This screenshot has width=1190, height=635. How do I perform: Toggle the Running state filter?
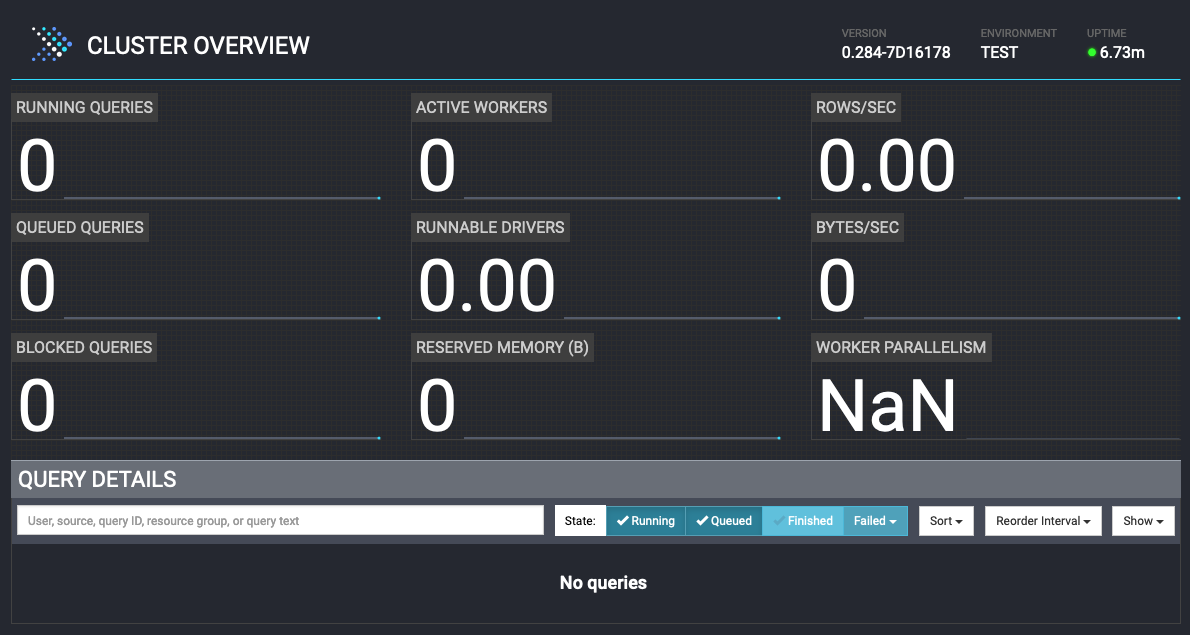[646, 521]
